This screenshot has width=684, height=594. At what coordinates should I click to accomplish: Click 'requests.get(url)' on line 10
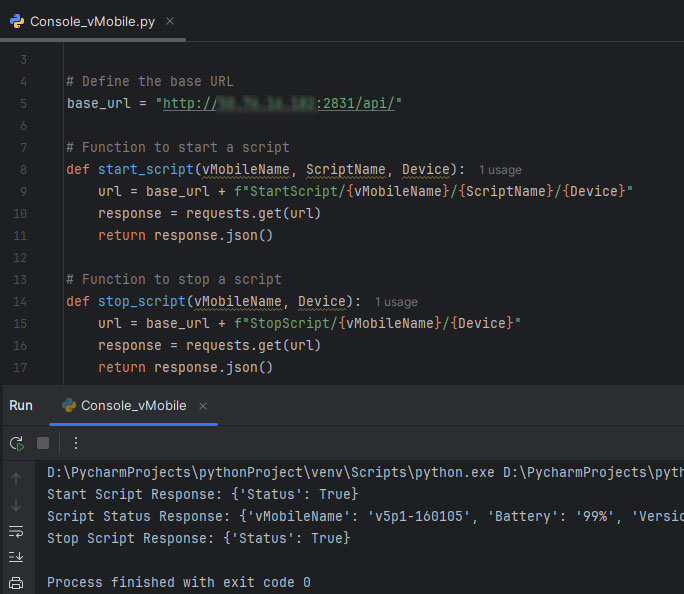[x=253, y=213]
